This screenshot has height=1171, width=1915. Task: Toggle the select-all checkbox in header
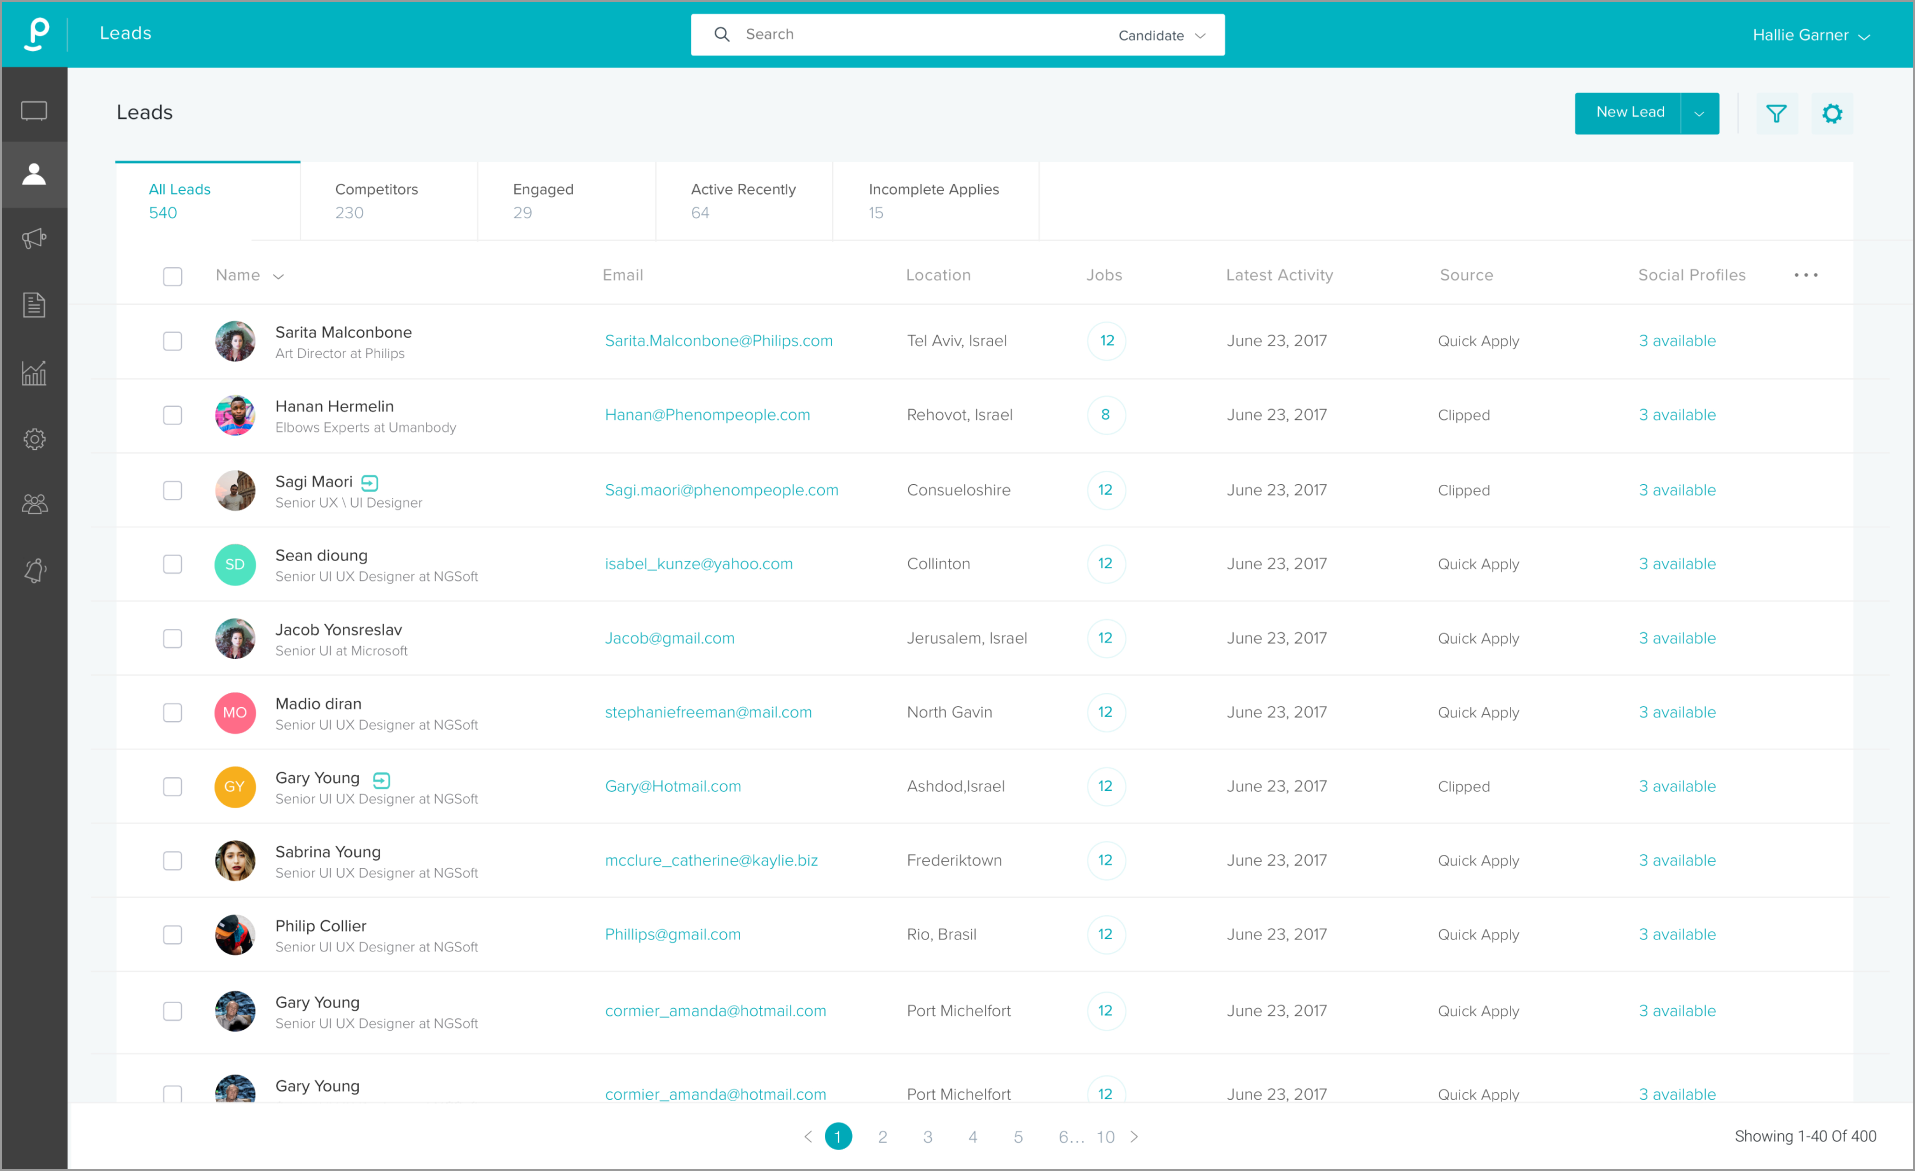coord(173,276)
